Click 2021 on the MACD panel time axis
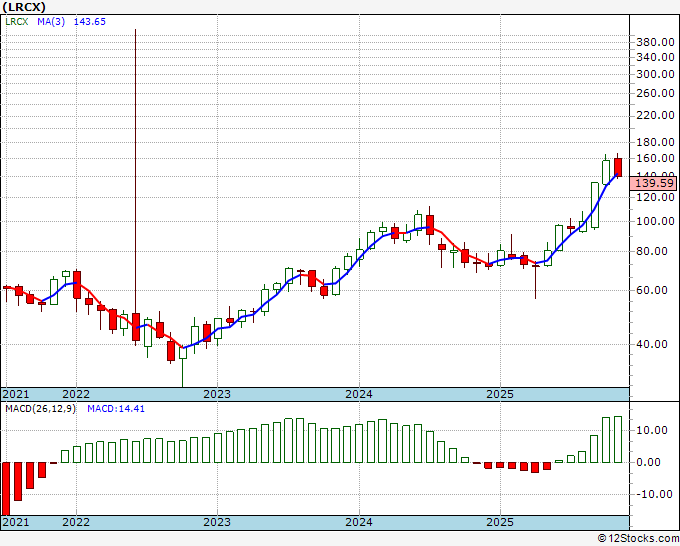Viewport: 680px width, 546px height. pyautogui.click(x=16, y=522)
